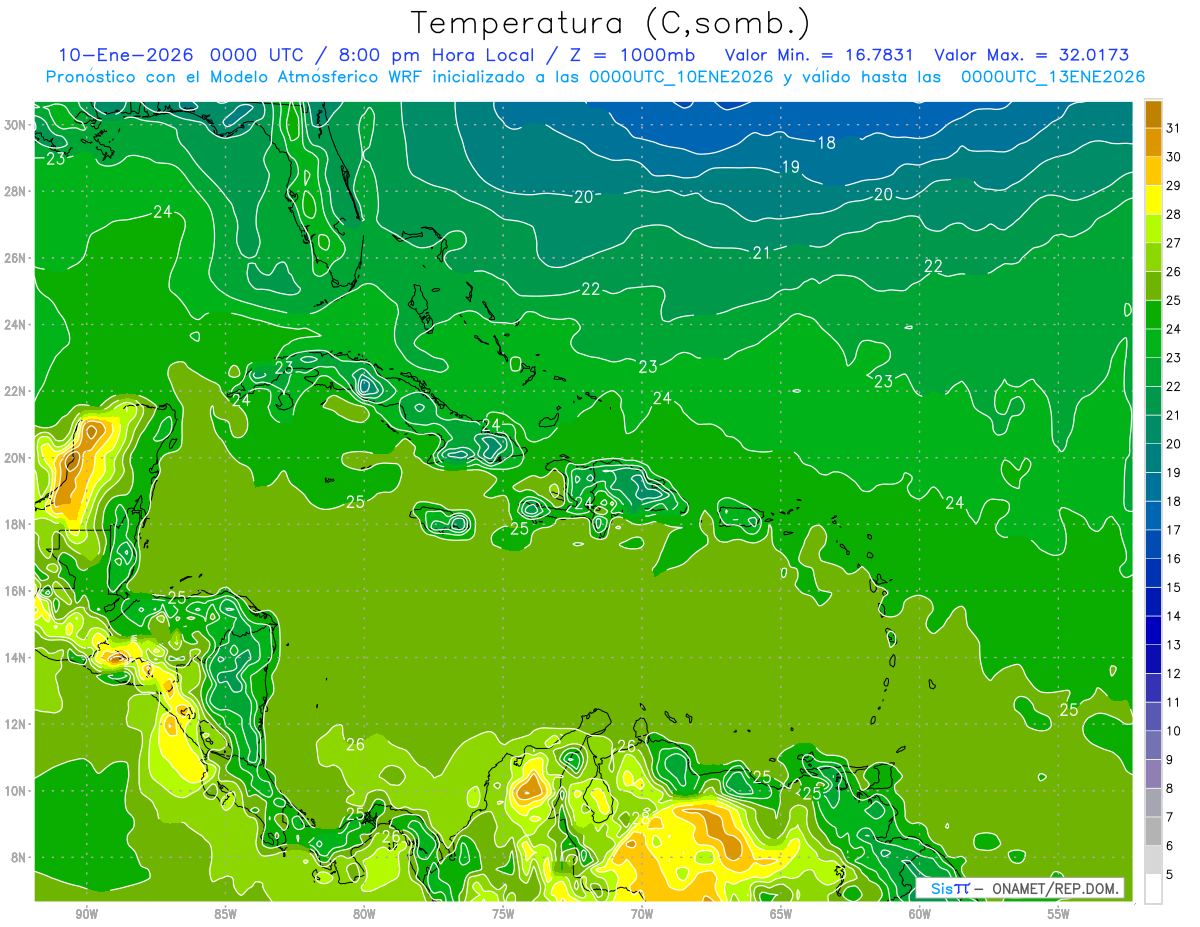Click the "16N" latitude axis label
This screenshot has width=1200, height=927.
pyautogui.click(x=16, y=591)
